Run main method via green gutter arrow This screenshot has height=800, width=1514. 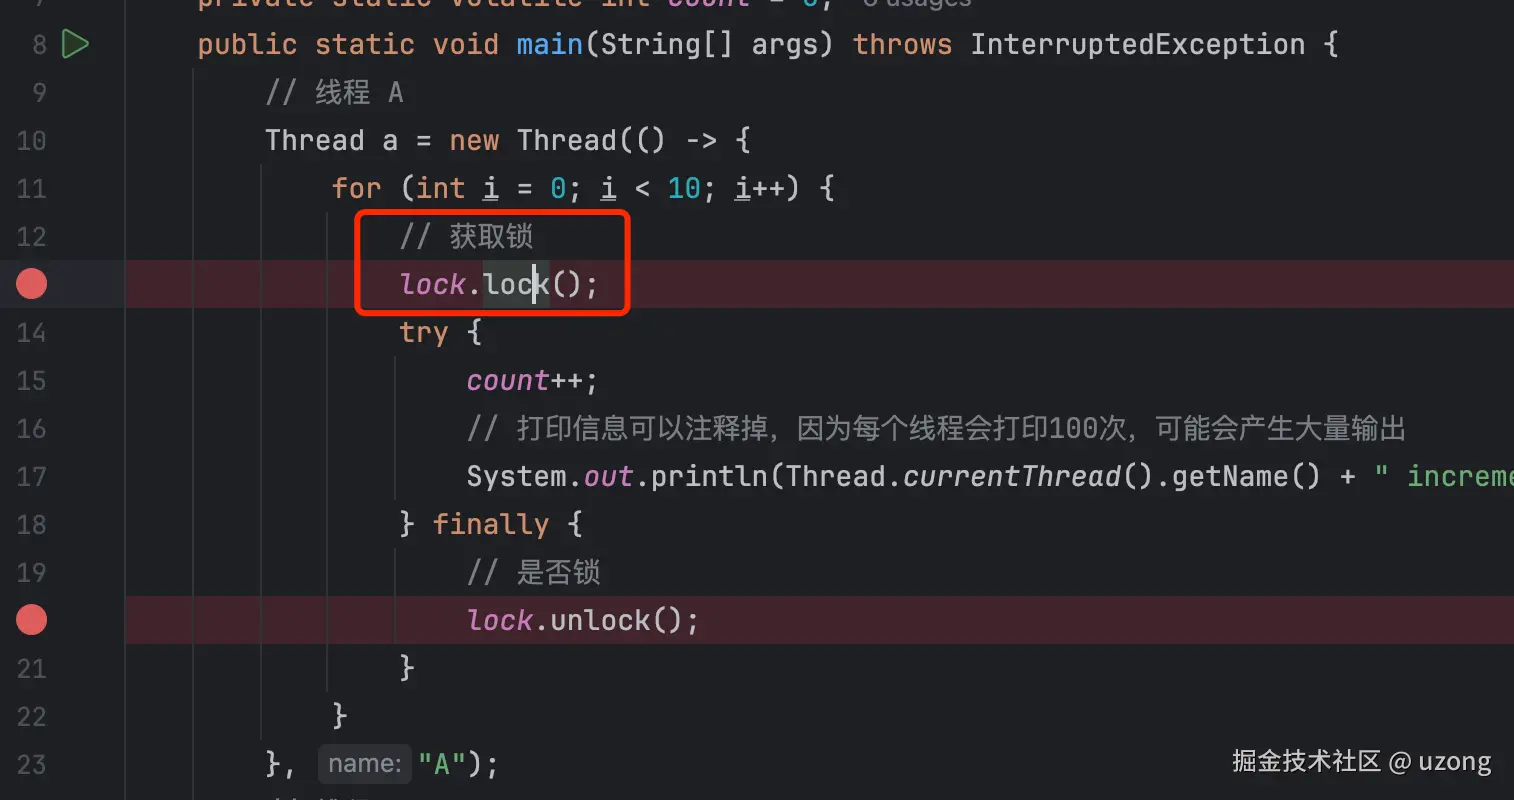[76, 44]
